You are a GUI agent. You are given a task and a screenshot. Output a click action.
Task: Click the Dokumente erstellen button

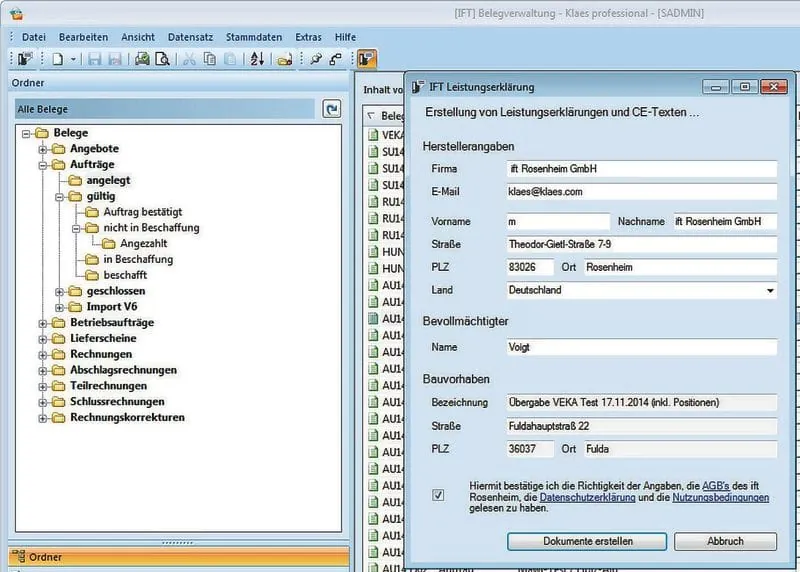click(587, 541)
